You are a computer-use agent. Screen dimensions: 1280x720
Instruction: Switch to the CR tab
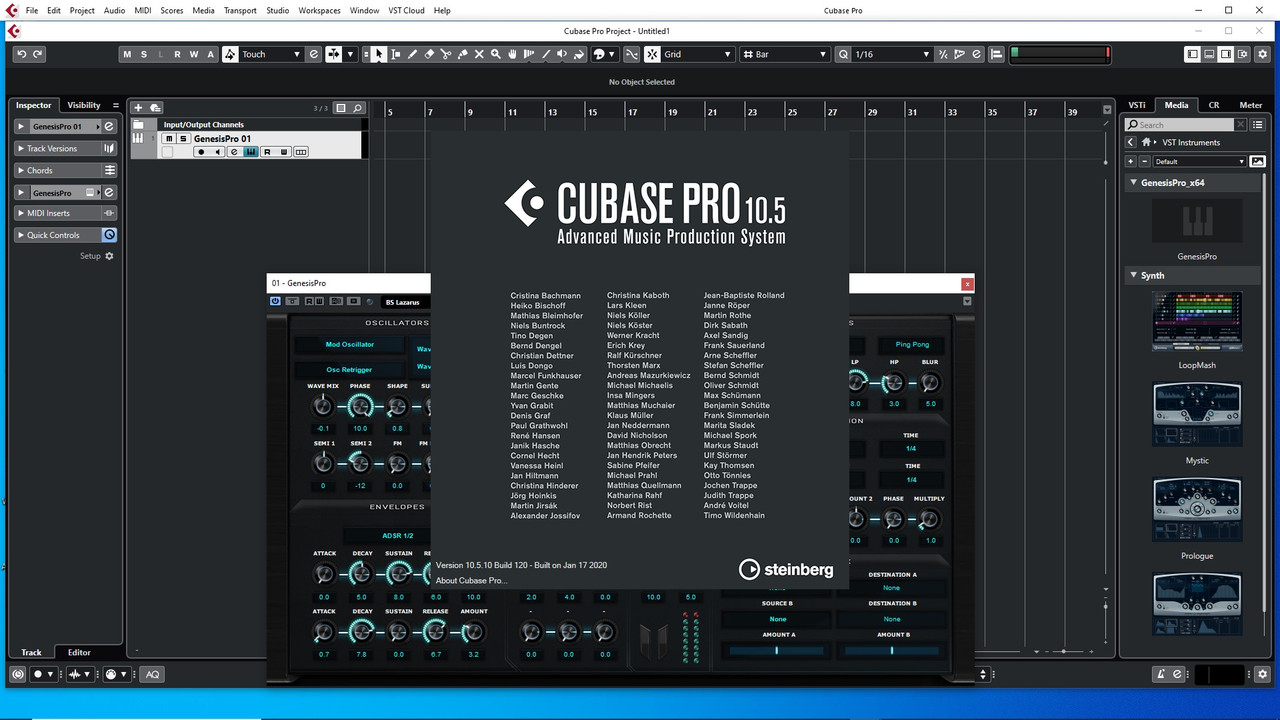1213,105
